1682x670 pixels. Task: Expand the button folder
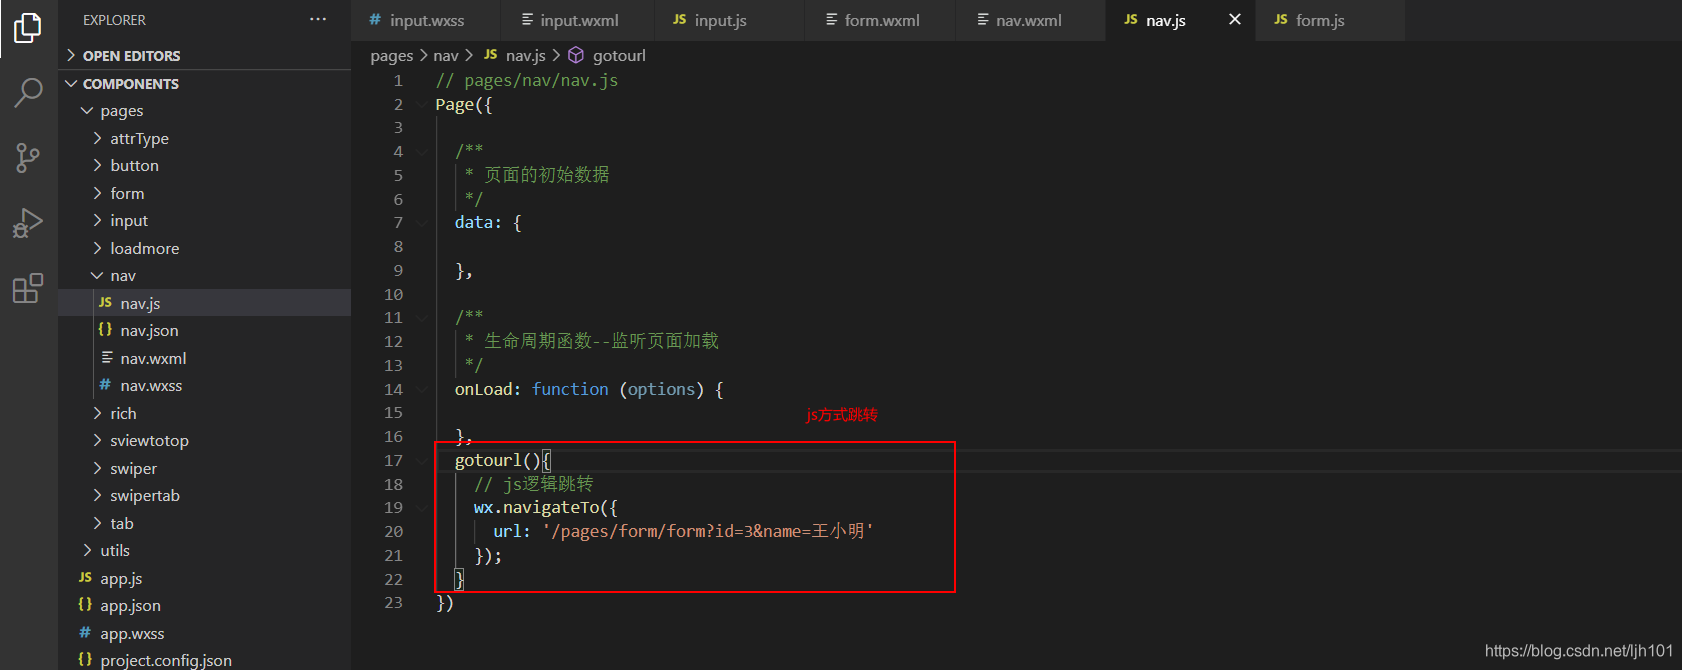204,166
